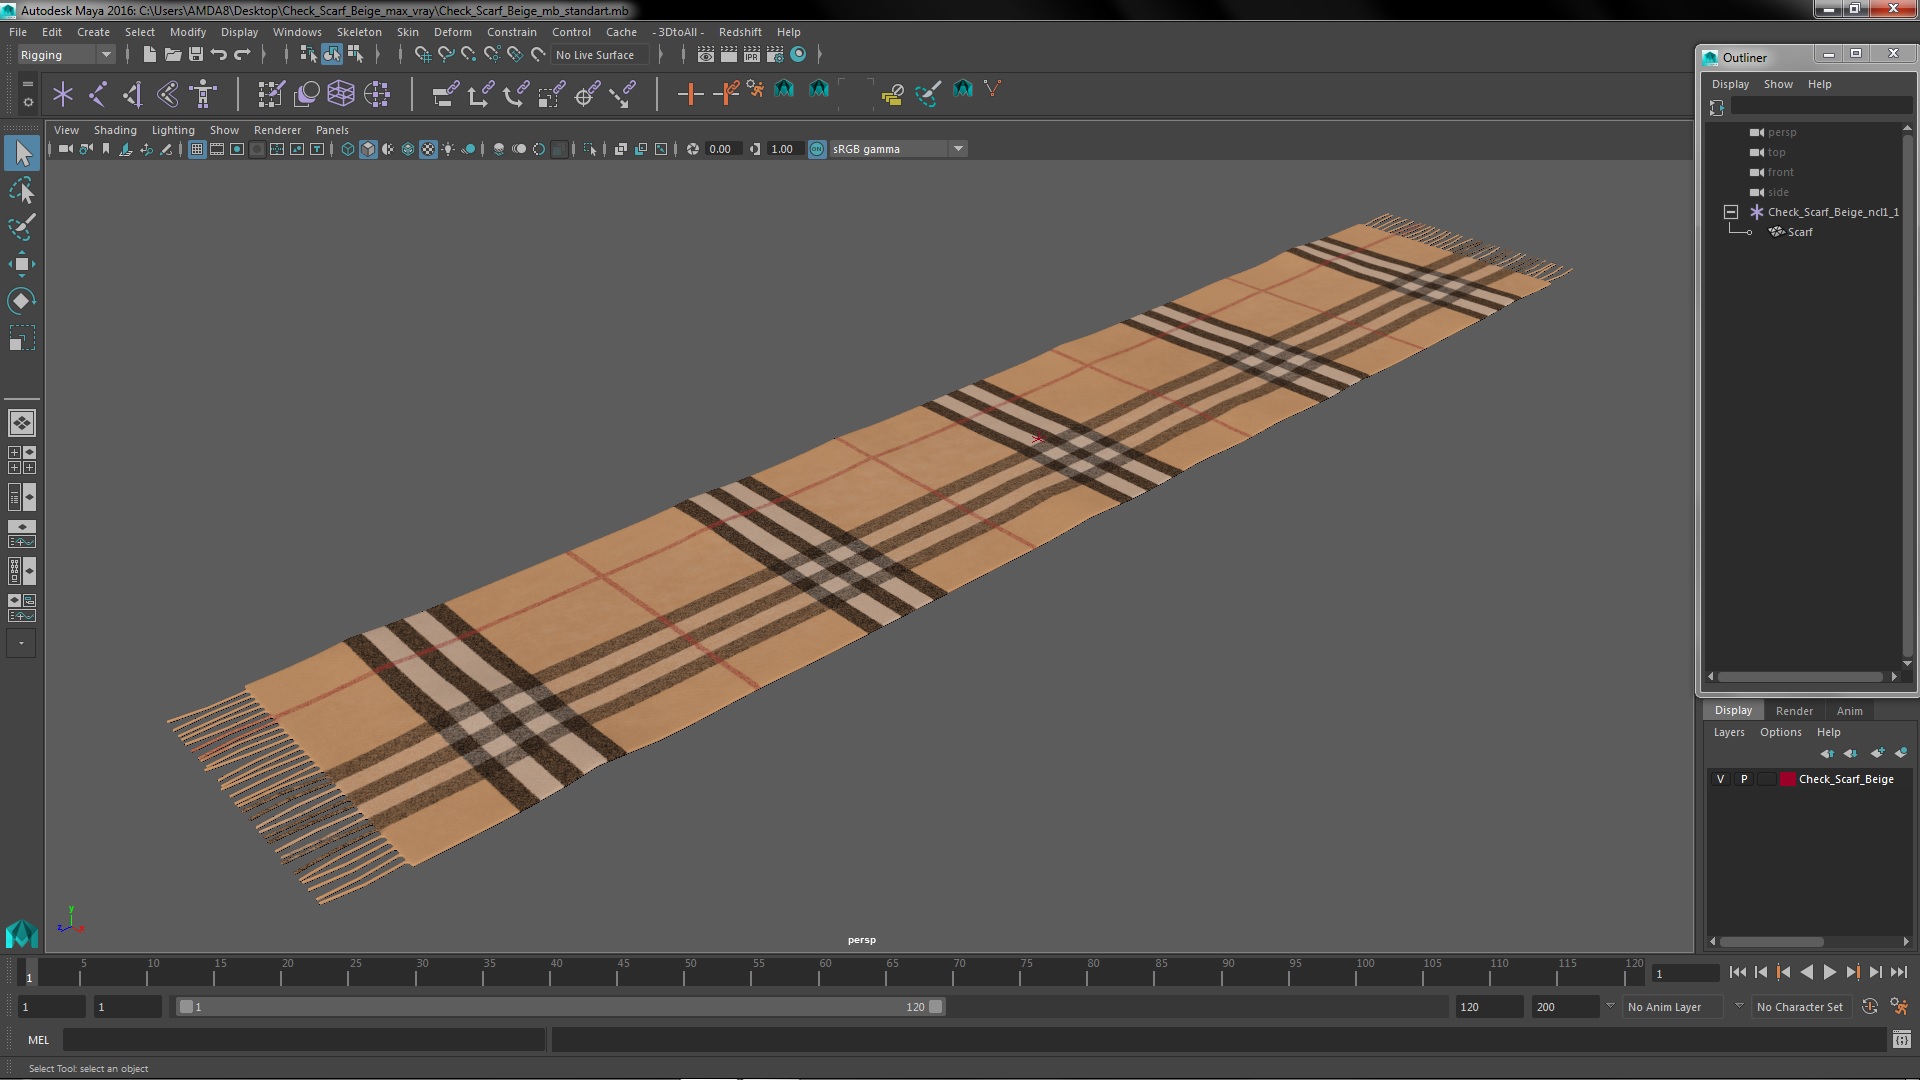Click the viewport gamma 1.00 field
This screenshot has height=1080, width=1920.
pyautogui.click(x=784, y=149)
